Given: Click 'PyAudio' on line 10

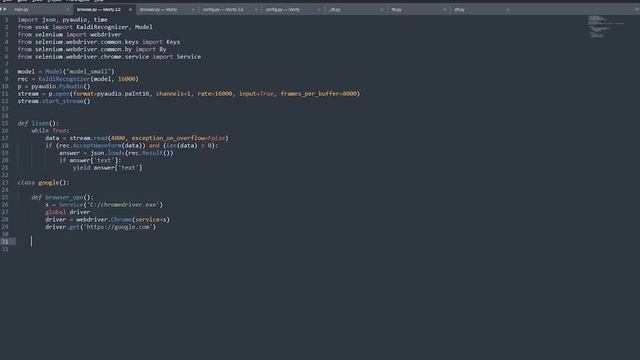Looking at the screenshot, I should pos(71,87).
